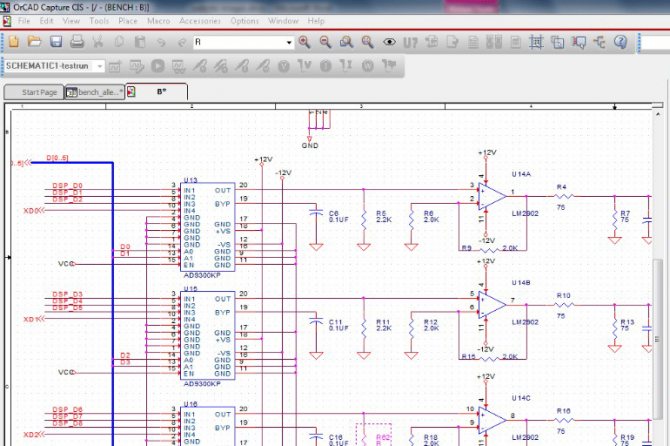Open the Edit menu
Image resolution: width=670 pixels, height=446 pixels.
[46, 21]
